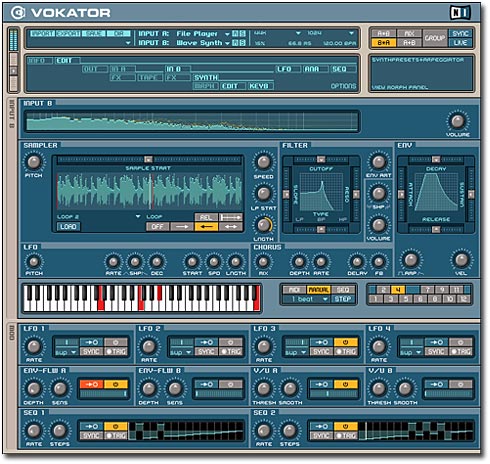Select slot 4 in the number grid
The width and height of the screenshot is (490, 464).
pyautogui.click(x=398, y=290)
